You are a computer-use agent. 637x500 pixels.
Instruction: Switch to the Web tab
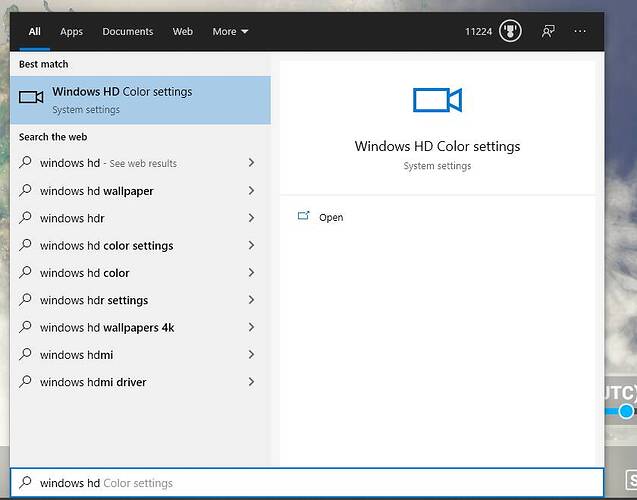[x=182, y=31]
